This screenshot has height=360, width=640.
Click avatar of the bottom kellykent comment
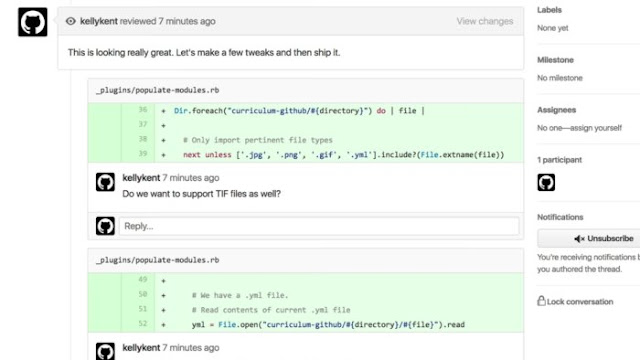click(105, 351)
